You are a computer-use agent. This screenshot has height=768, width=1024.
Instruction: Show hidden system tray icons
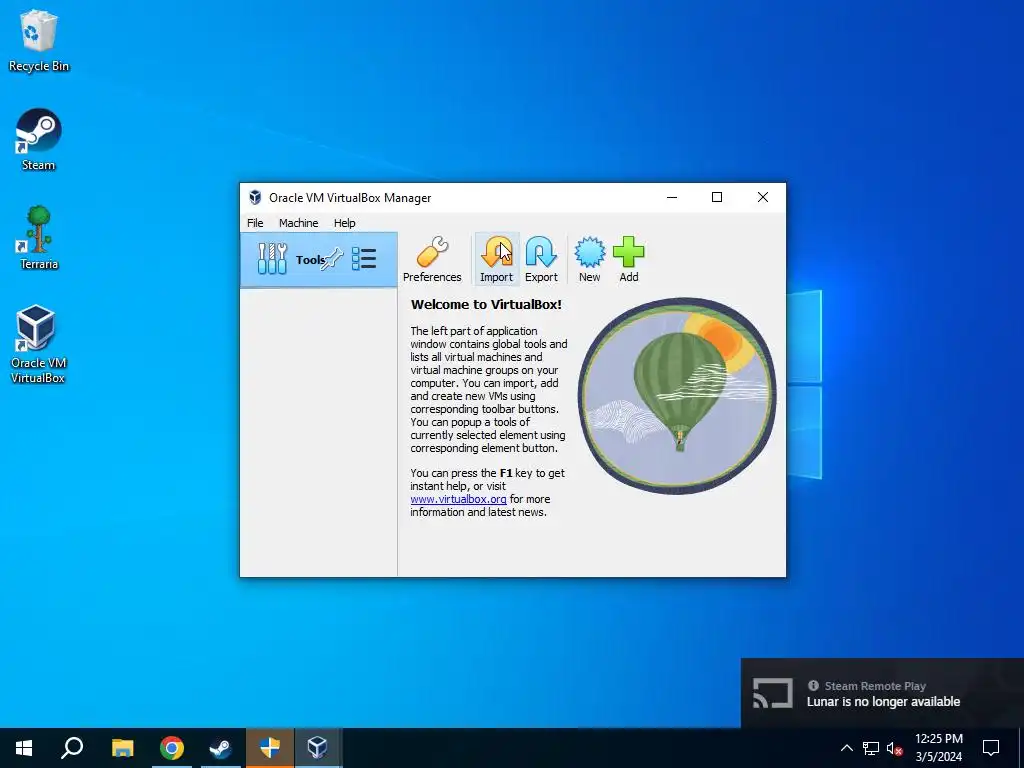[846, 748]
